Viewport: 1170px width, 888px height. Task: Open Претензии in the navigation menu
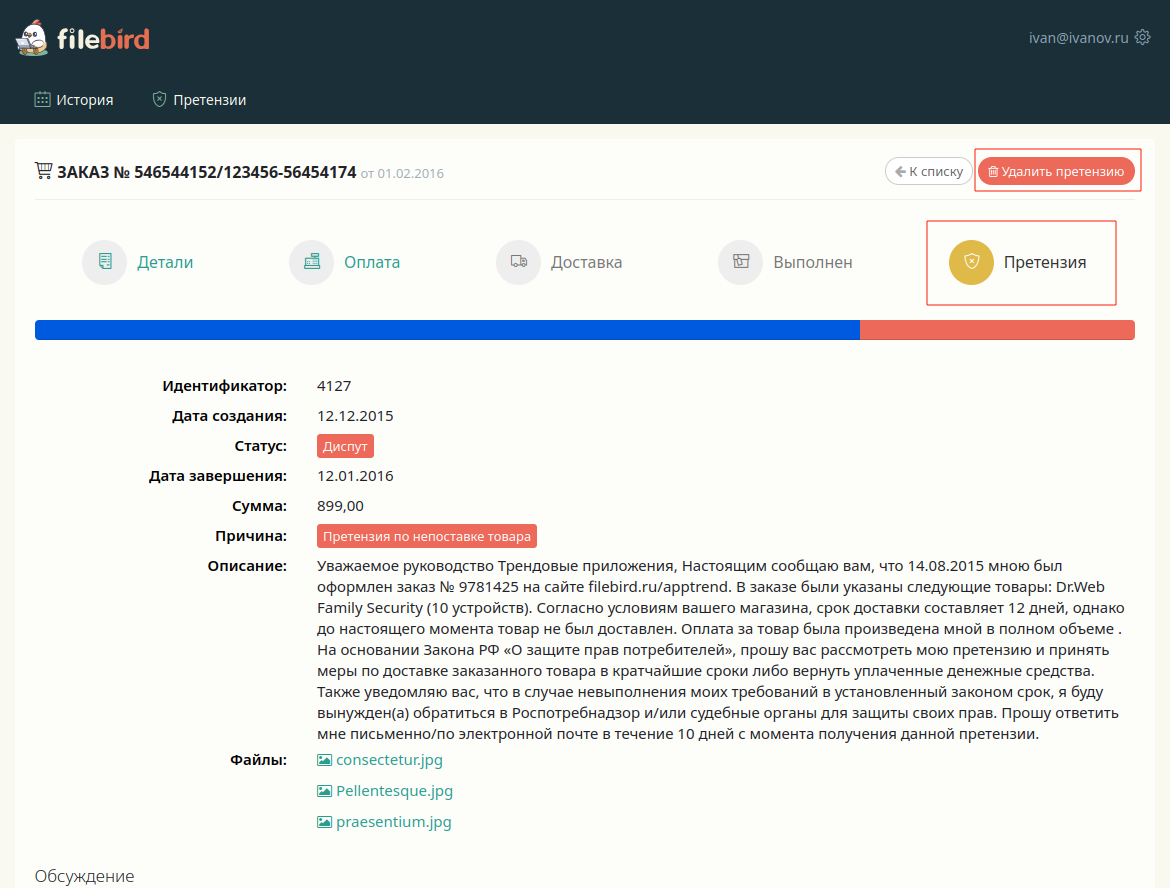coord(199,100)
